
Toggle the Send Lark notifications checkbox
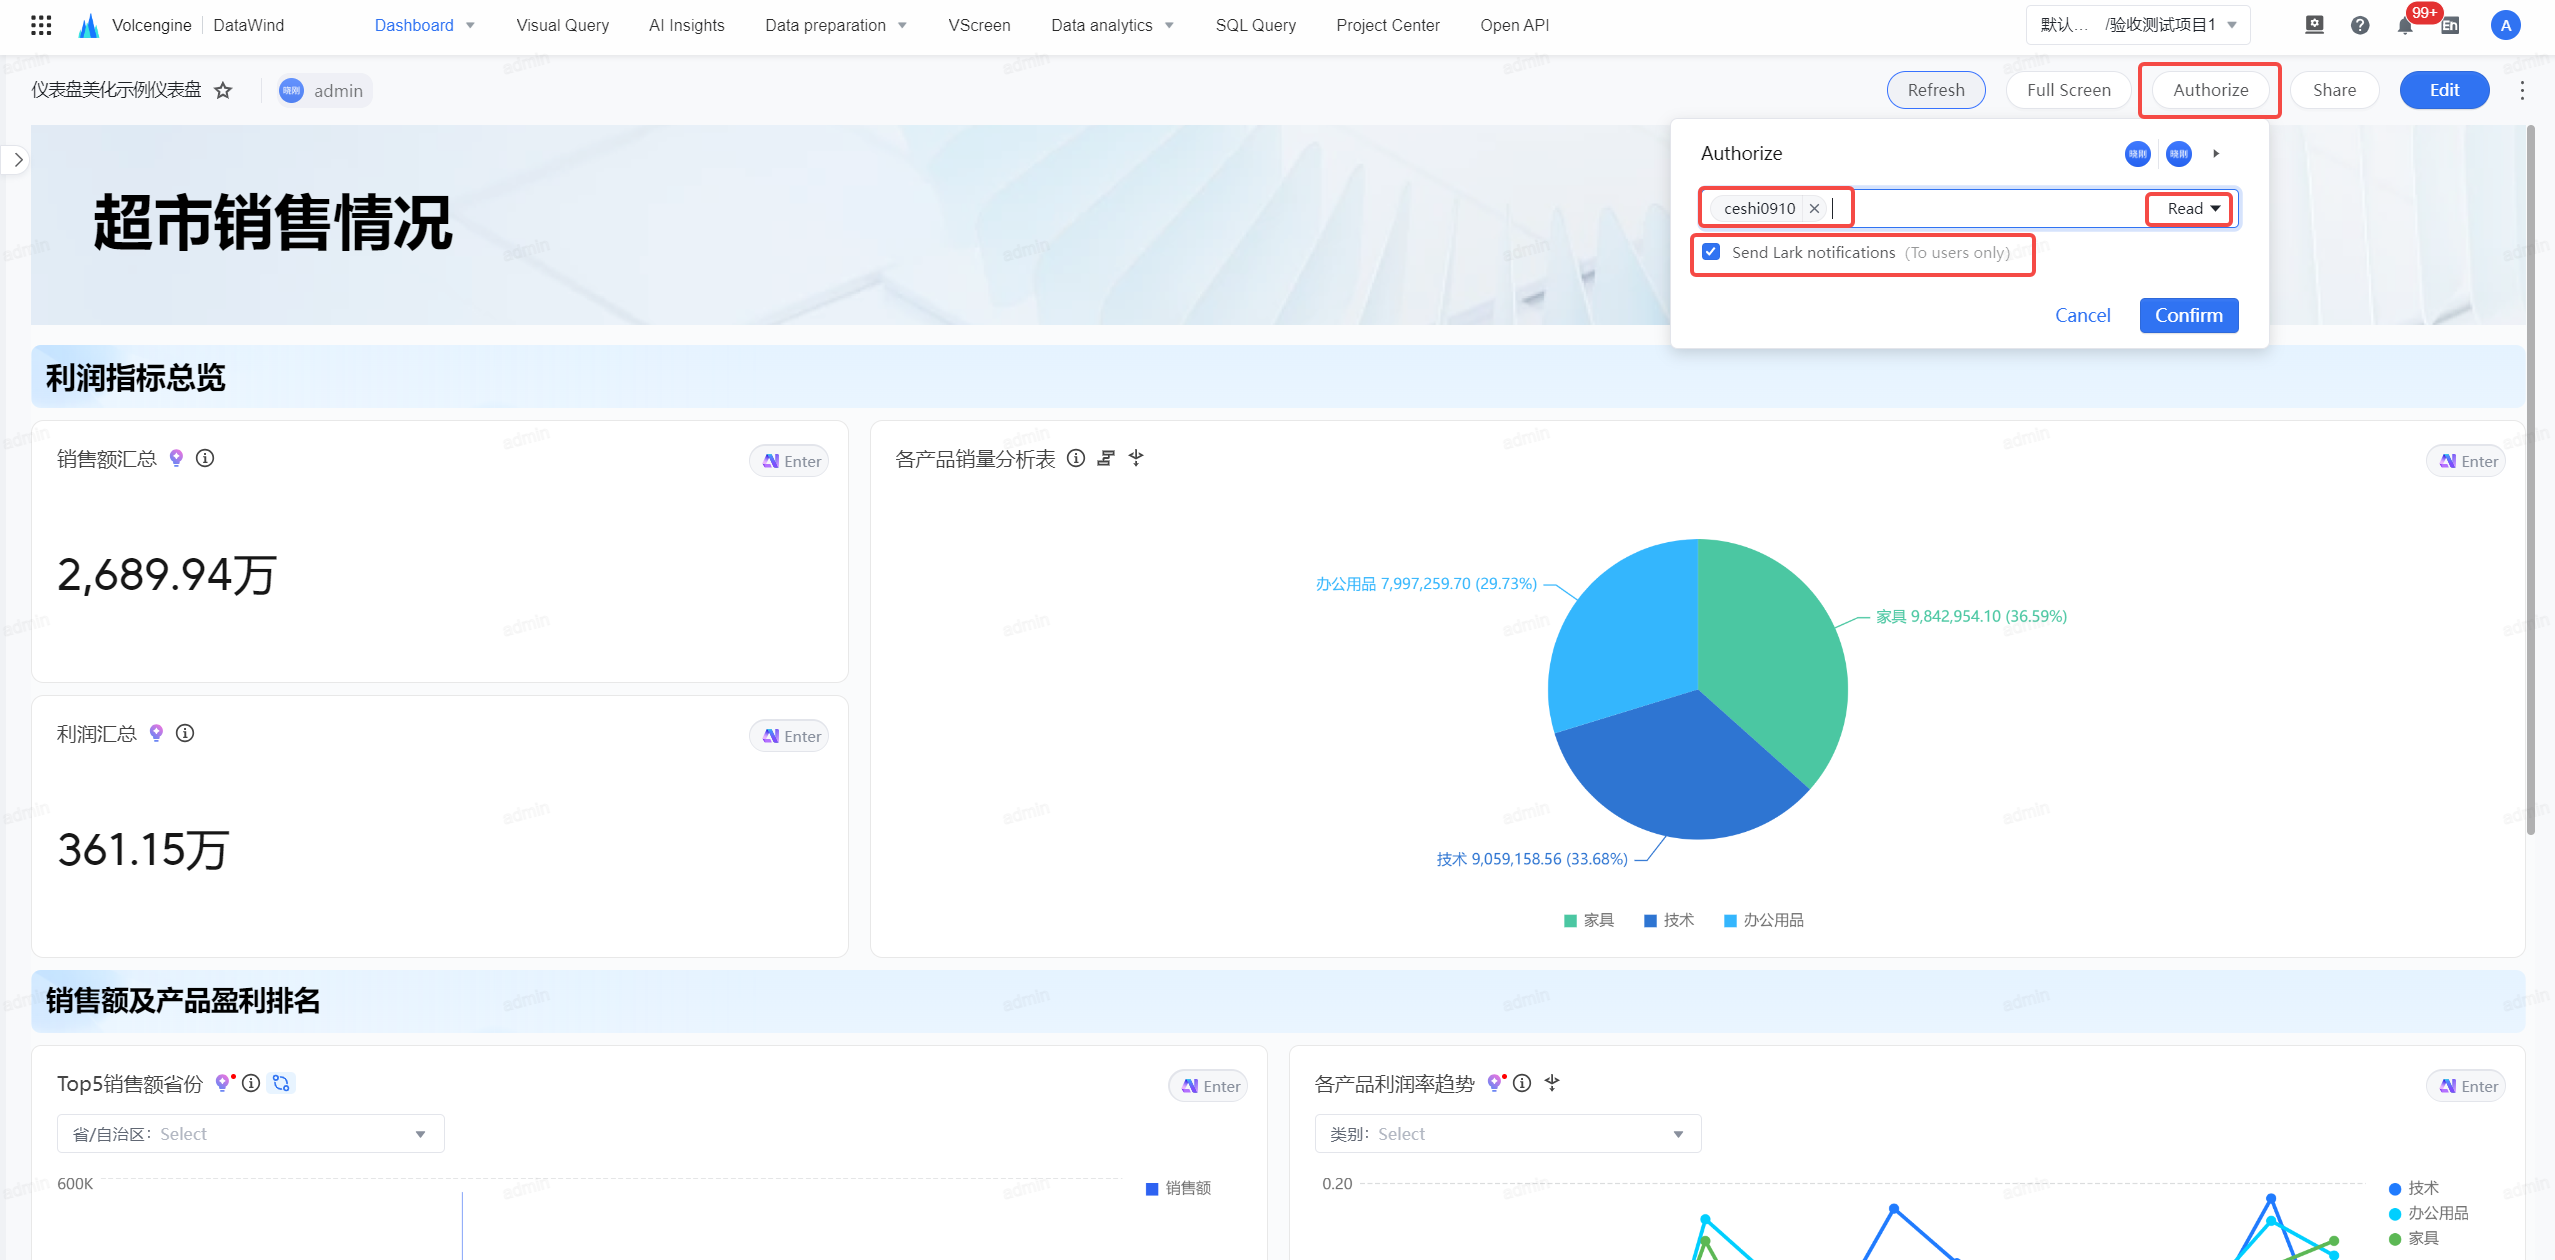tap(1711, 252)
